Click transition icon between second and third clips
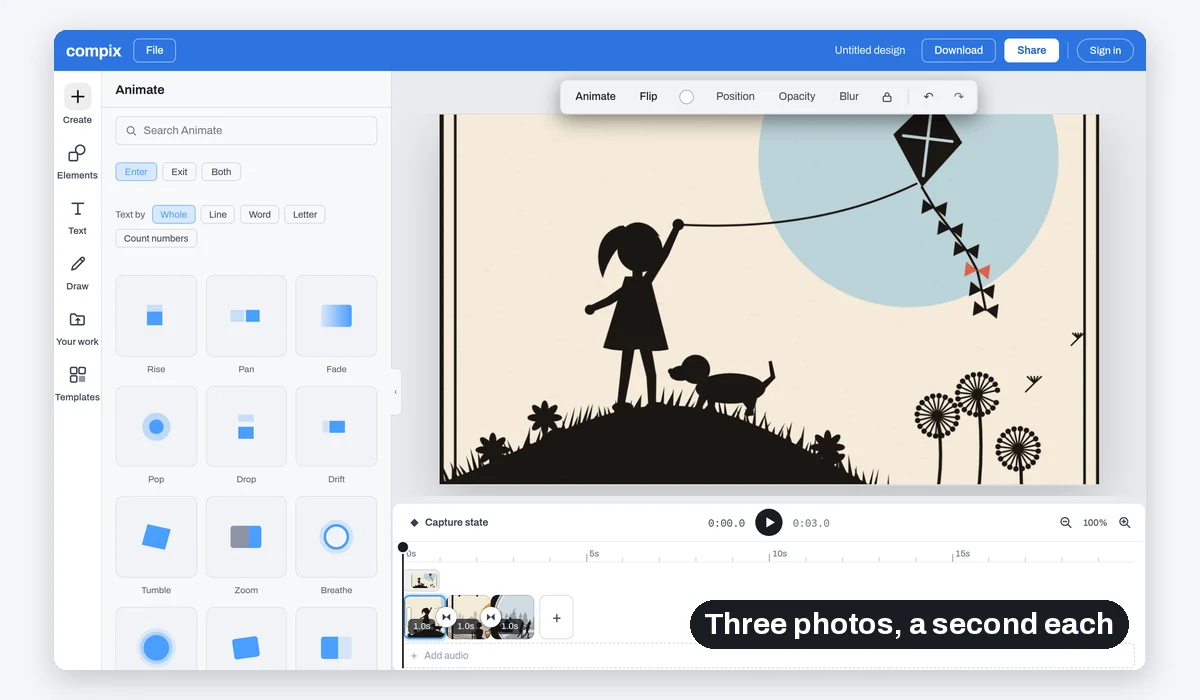This screenshot has width=1200, height=700. [x=490, y=617]
